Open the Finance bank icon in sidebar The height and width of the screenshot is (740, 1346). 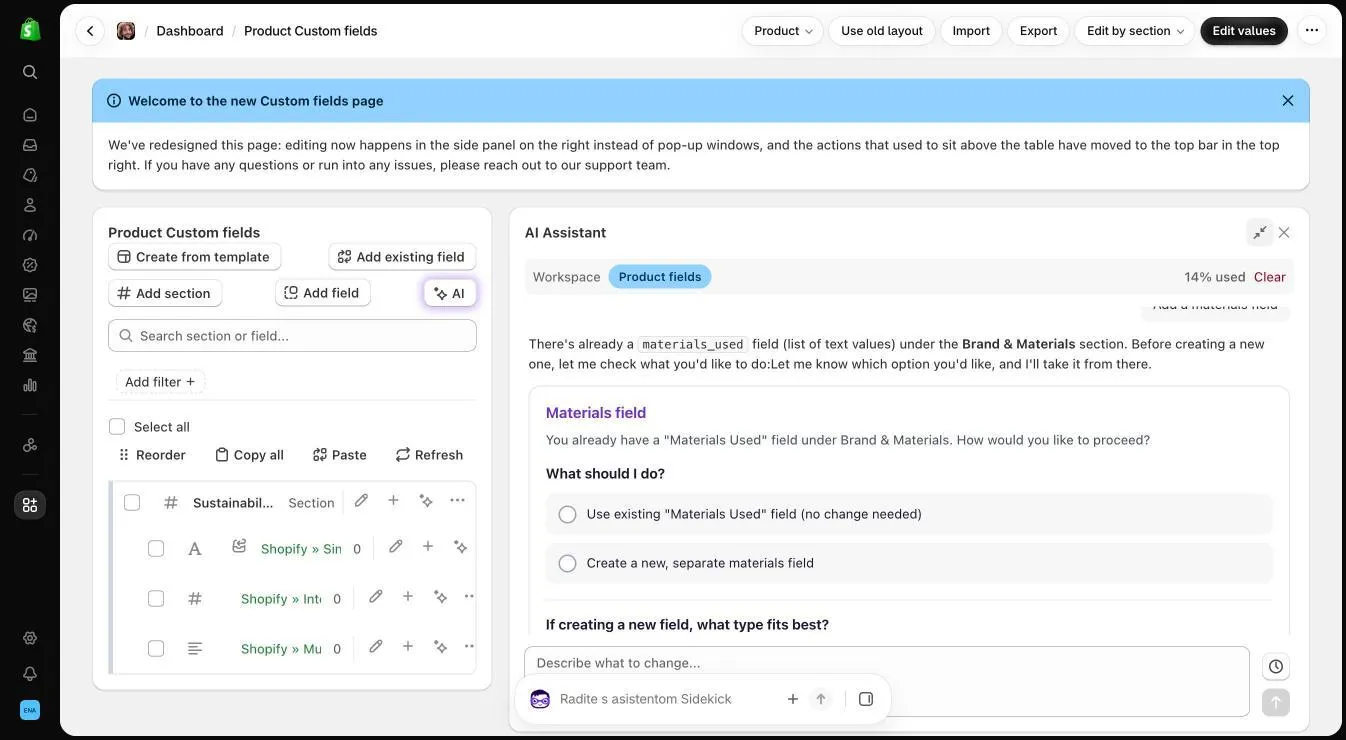coord(30,355)
